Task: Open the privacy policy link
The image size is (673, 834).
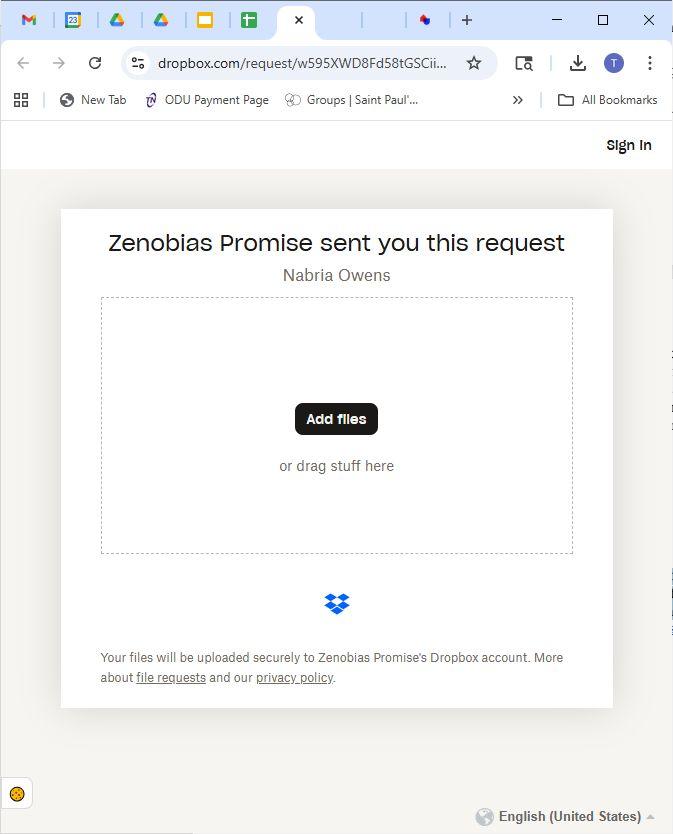Action: pos(294,678)
